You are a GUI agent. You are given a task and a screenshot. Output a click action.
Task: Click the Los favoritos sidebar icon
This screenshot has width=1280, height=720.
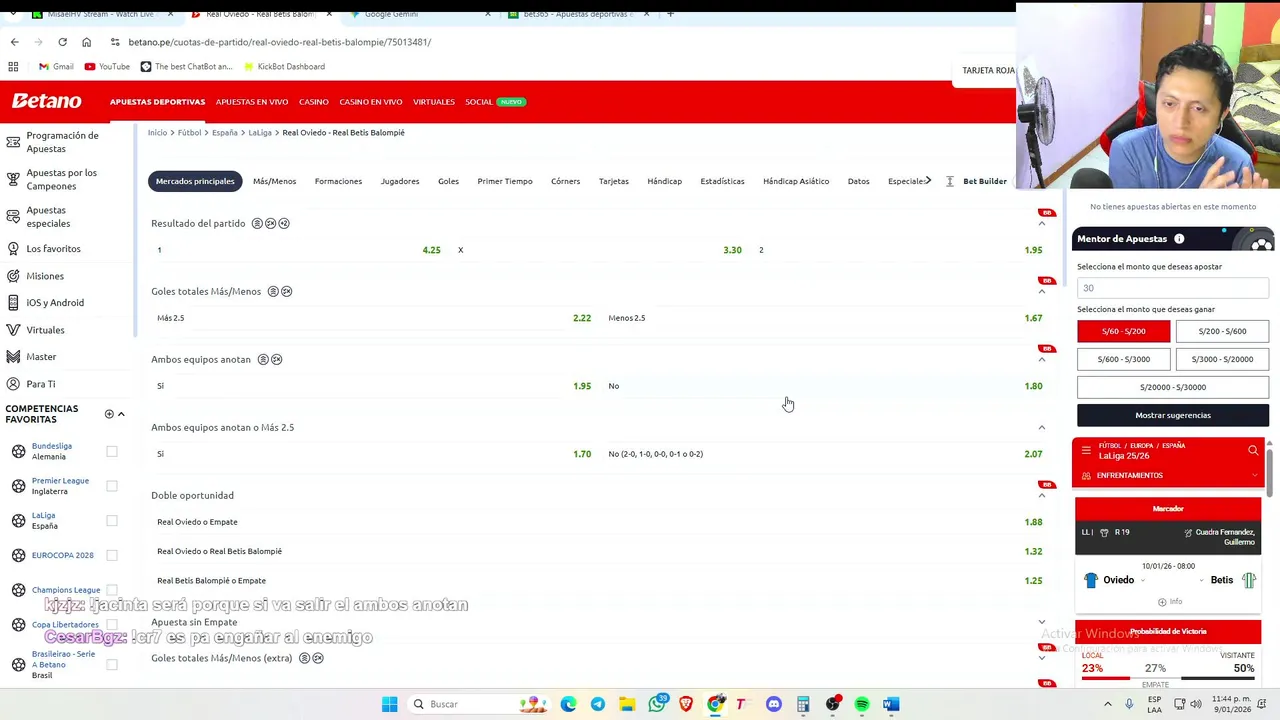tap(13, 249)
